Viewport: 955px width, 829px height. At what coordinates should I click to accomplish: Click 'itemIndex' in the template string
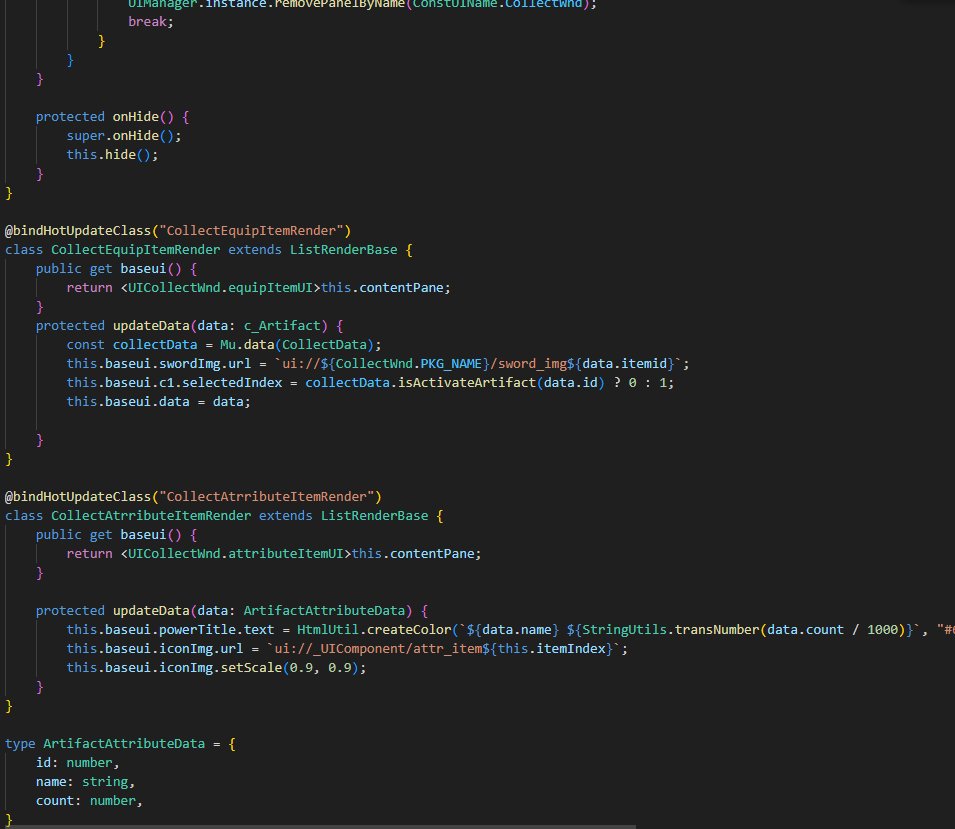(x=571, y=648)
